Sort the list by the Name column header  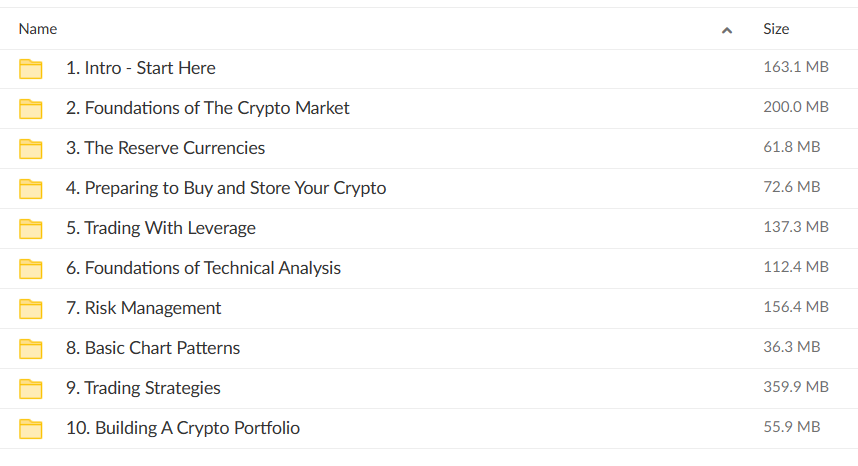[x=38, y=29]
